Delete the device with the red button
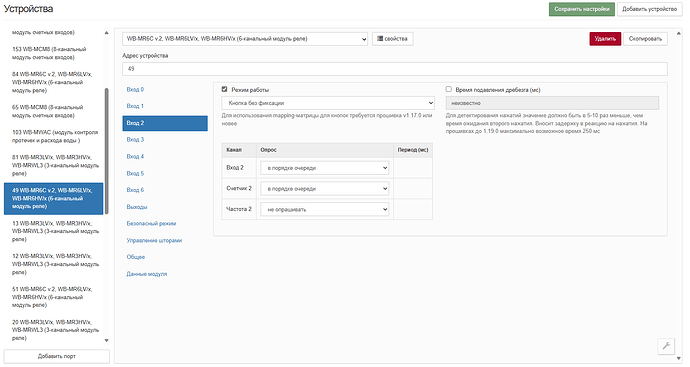Image resolution: width=690 pixels, height=367 pixels. coord(605,39)
